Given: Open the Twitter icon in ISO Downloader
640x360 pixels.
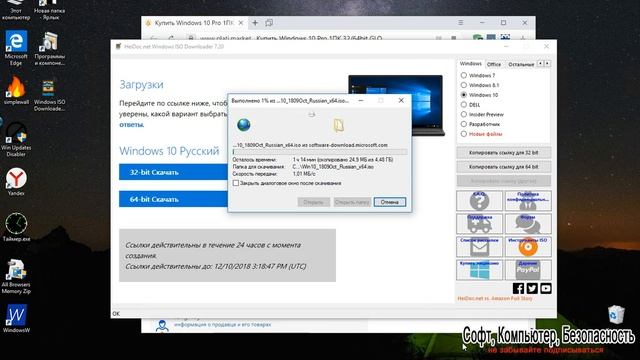Looking at the screenshot, I should pos(532,289).
